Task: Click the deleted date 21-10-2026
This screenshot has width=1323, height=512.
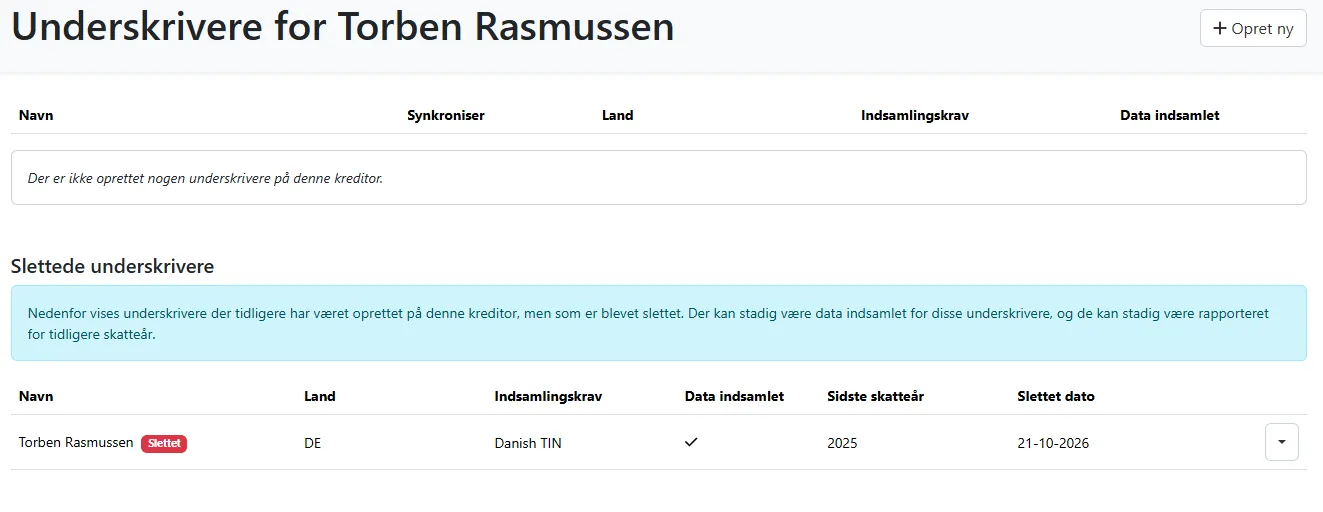Action: [1053, 443]
